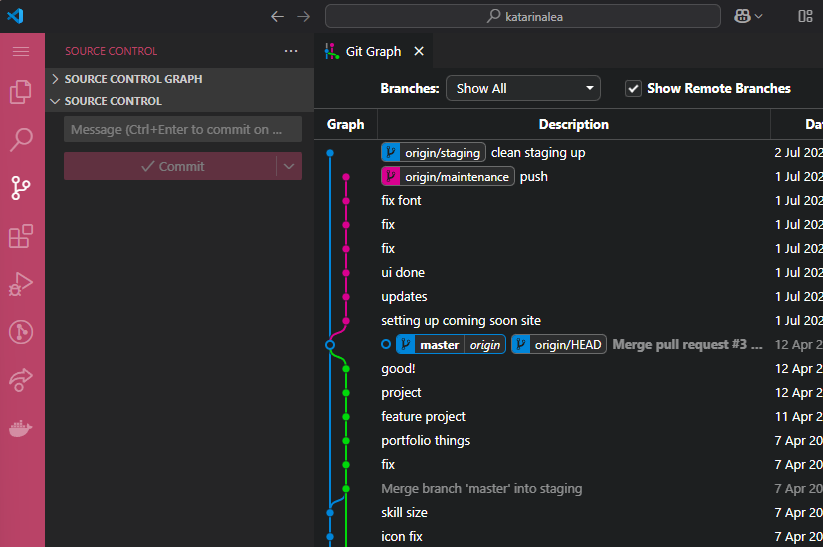Click the green graph node beside 'good!'
This screenshot has height=547, width=823.
[346, 369]
